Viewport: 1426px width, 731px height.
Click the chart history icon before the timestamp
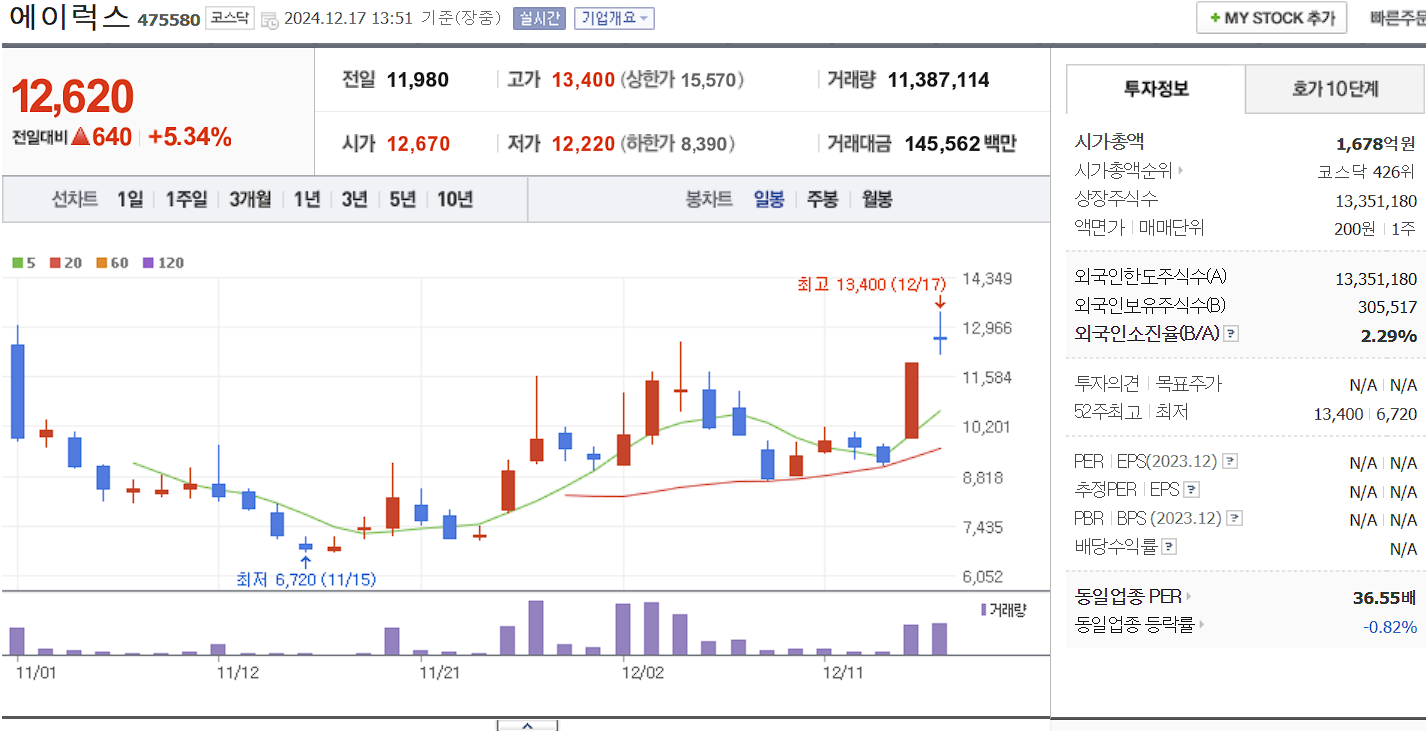tap(272, 18)
